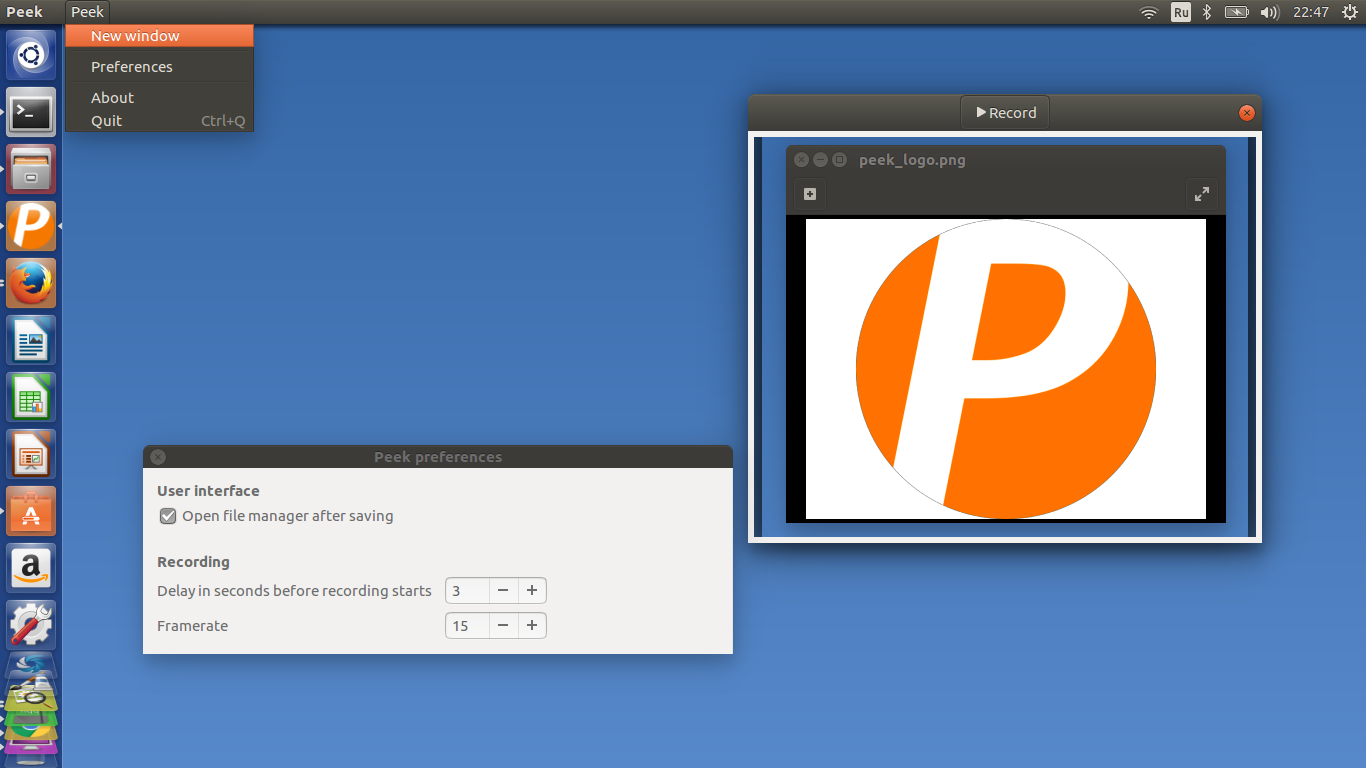Decrease recording delay with minus button
The image size is (1366, 768).
[x=503, y=591]
